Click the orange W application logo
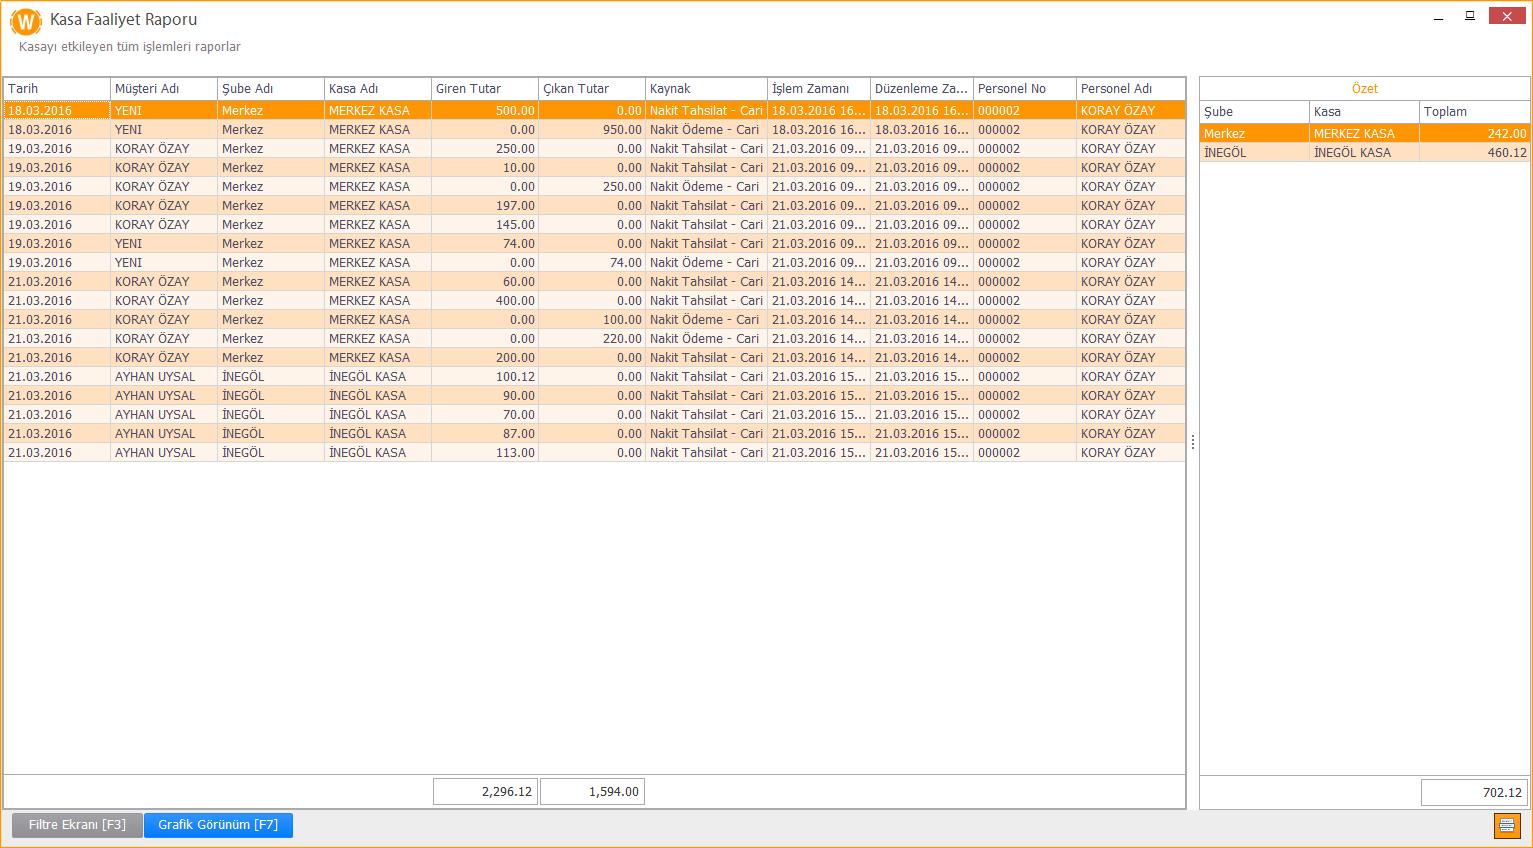 25,22
